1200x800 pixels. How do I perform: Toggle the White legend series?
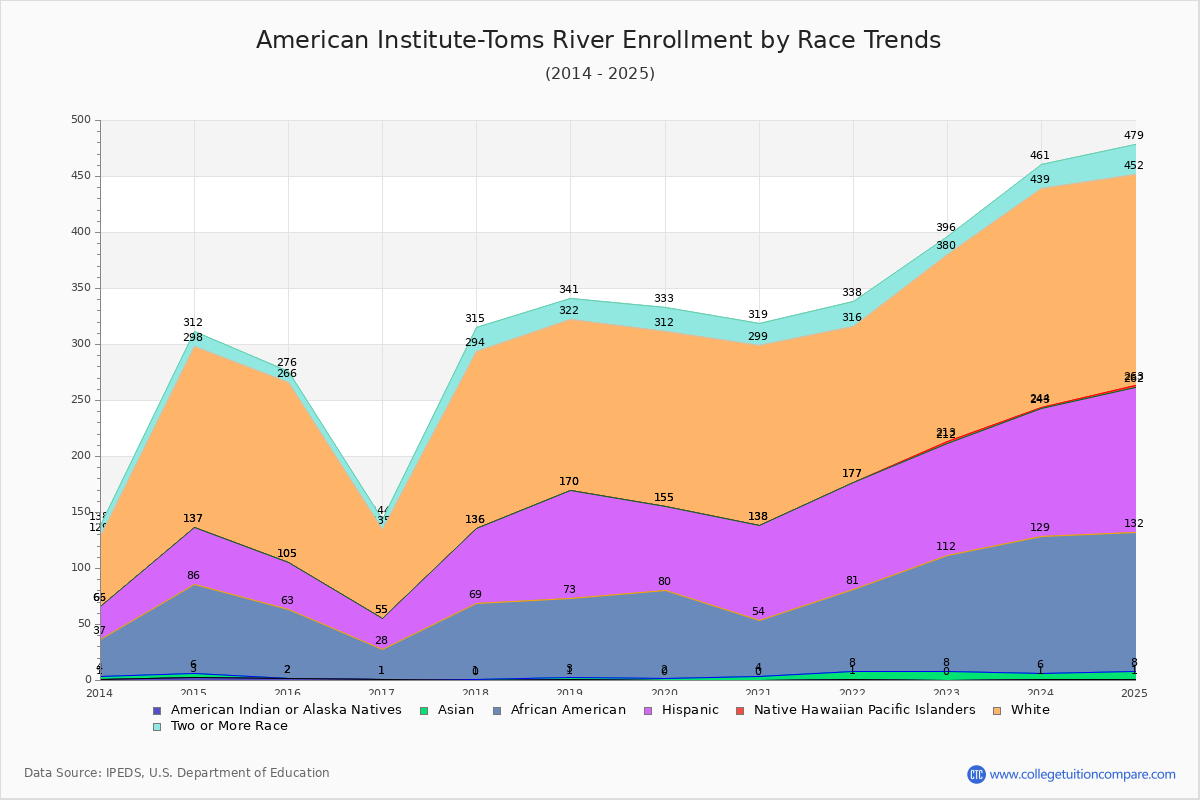tap(1022, 710)
